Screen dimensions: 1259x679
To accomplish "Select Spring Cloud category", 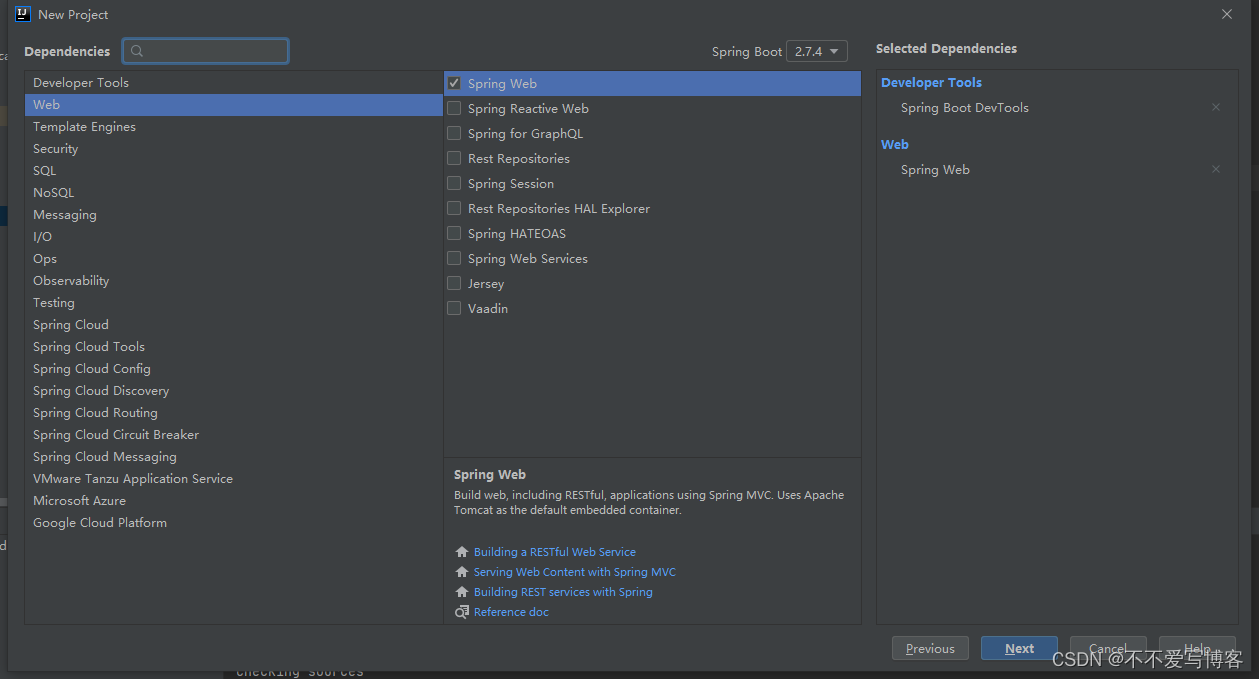I will click(x=234, y=325).
